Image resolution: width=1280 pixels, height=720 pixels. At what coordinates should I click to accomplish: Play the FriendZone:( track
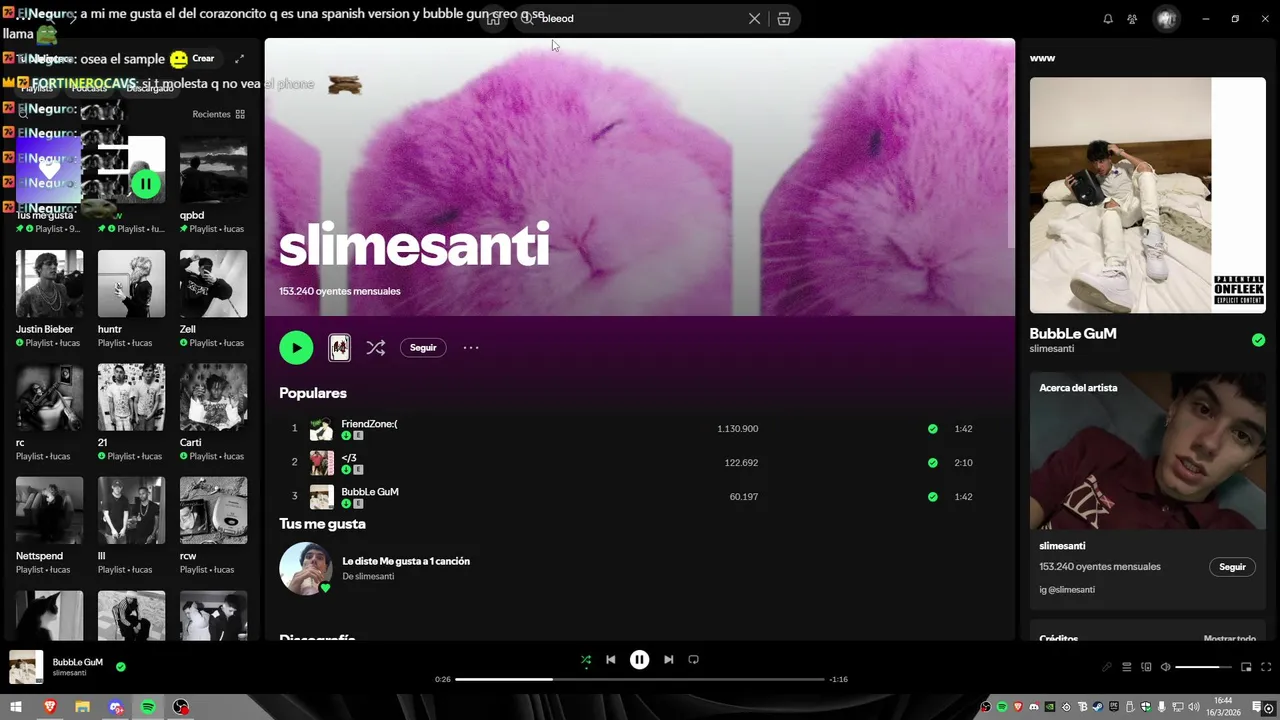(x=369, y=424)
